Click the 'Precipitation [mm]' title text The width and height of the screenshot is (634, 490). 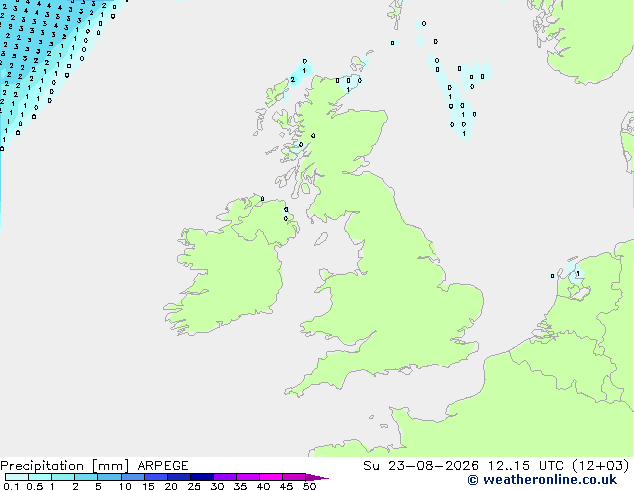pyautogui.click(x=64, y=466)
